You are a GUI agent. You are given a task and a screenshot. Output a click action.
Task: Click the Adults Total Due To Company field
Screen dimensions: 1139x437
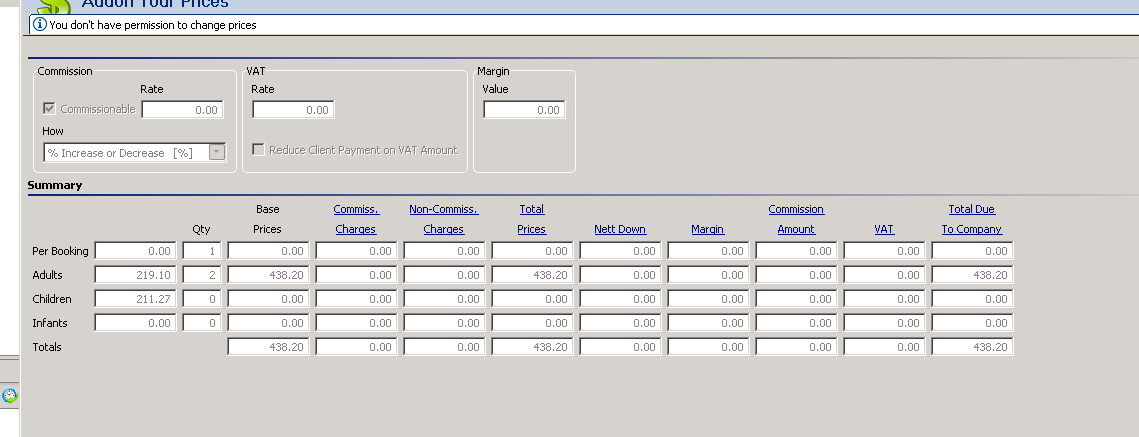point(972,275)
